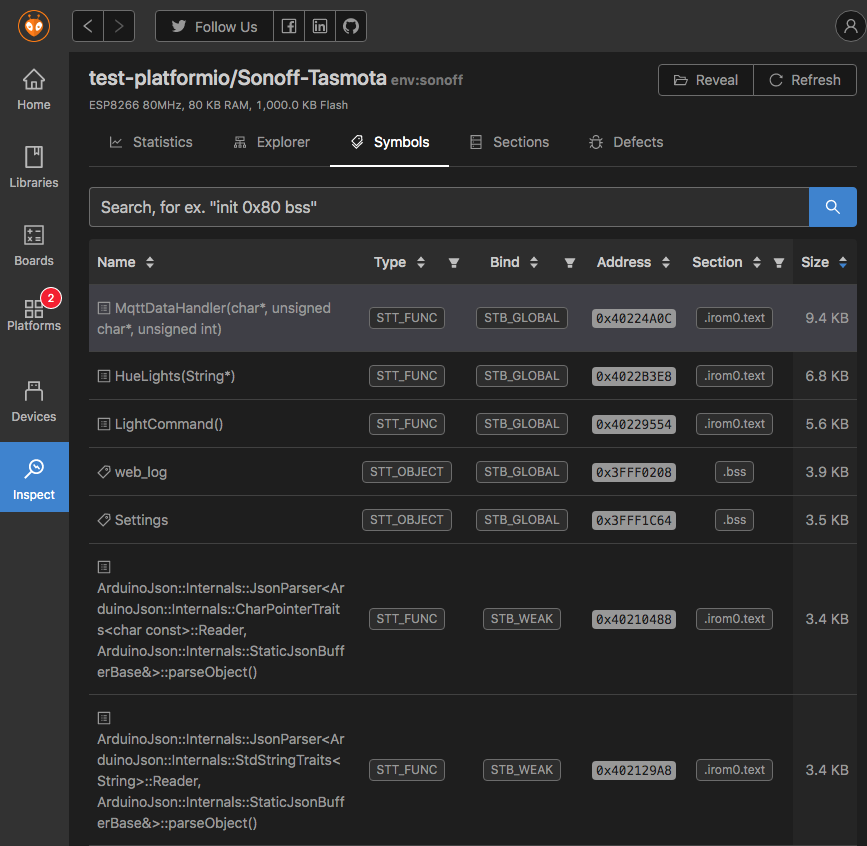Viewport: 867px width, 846px height.
Task: Click .irom0.text tag in HueLights row
Action: point(734,376)
